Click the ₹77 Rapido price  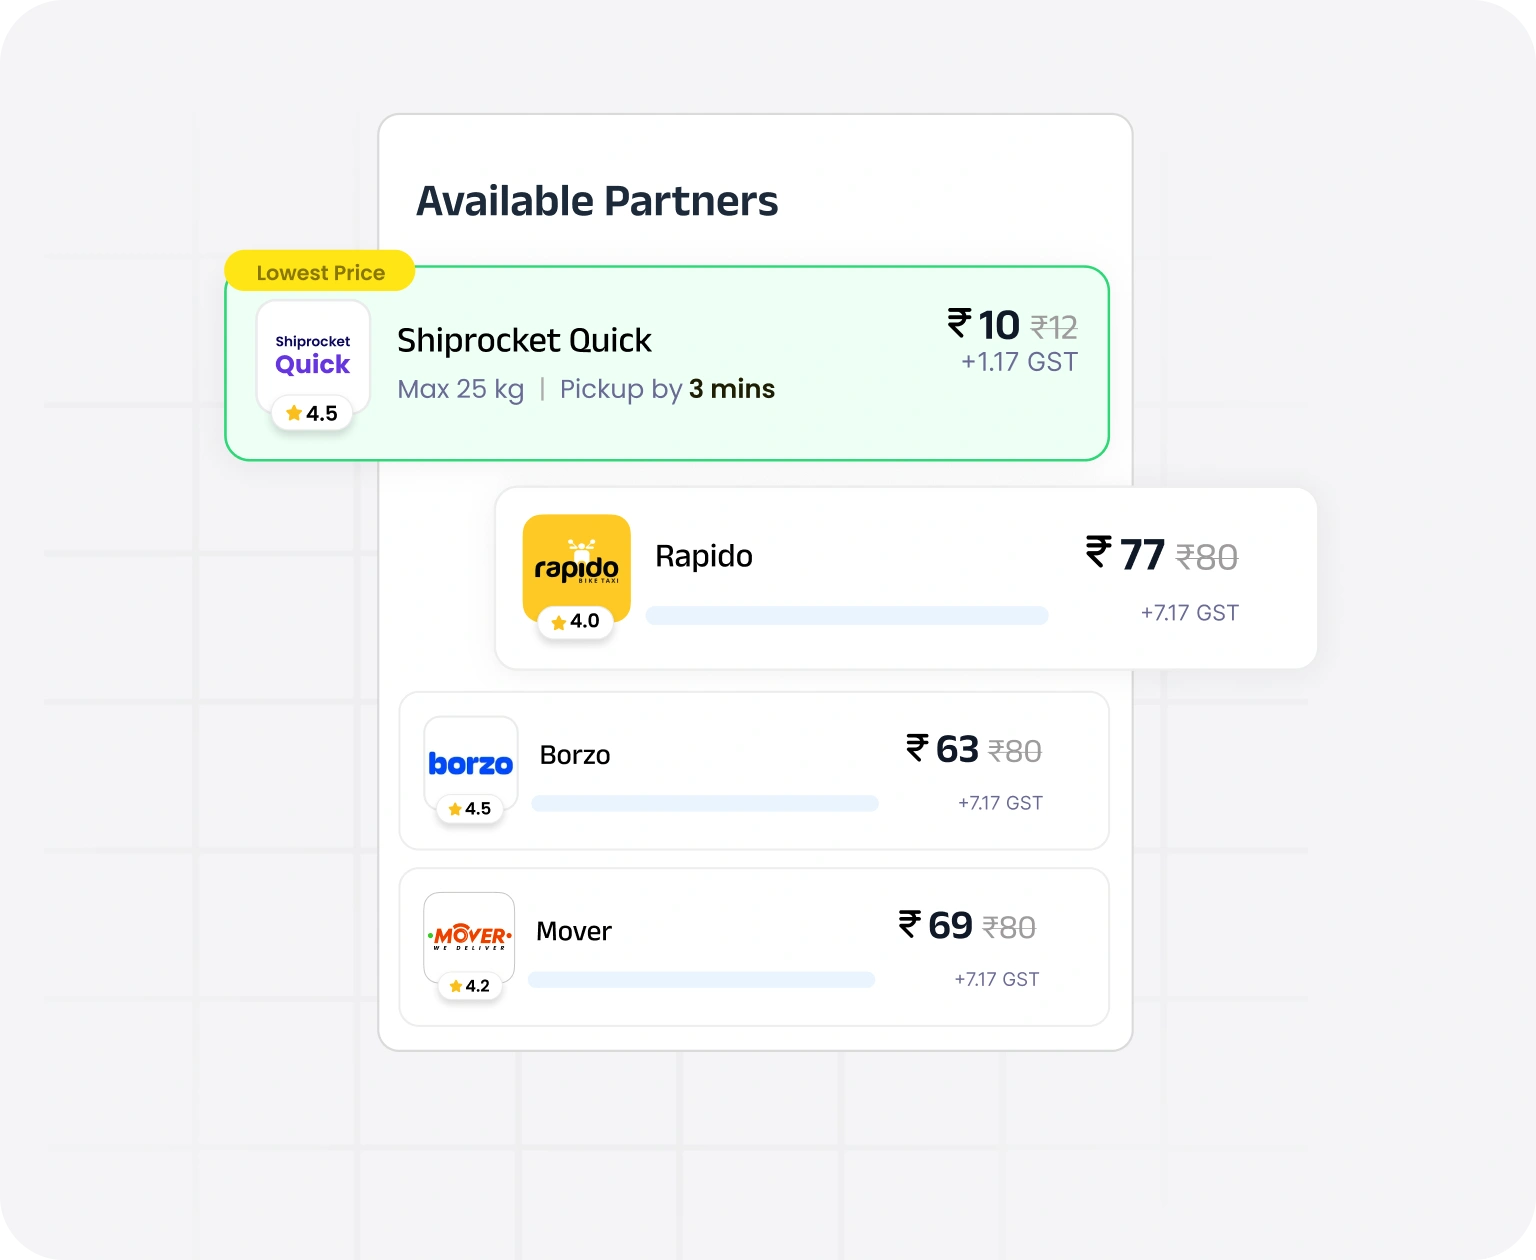[1125, 555]
